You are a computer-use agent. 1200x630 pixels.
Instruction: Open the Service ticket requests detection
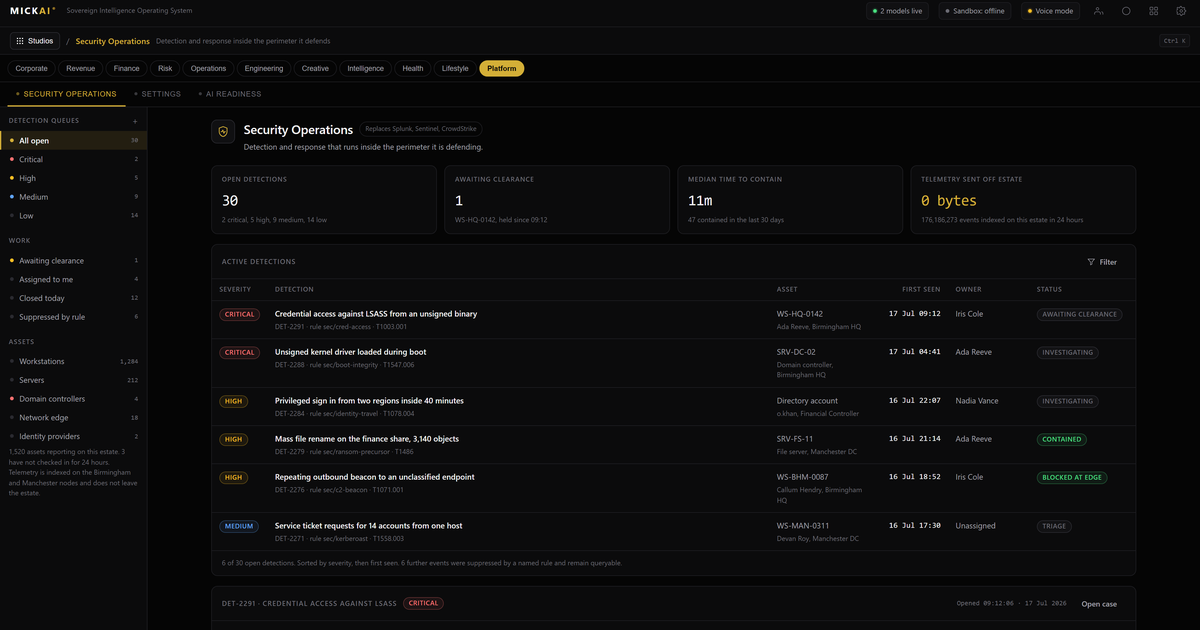pos(673,532)
